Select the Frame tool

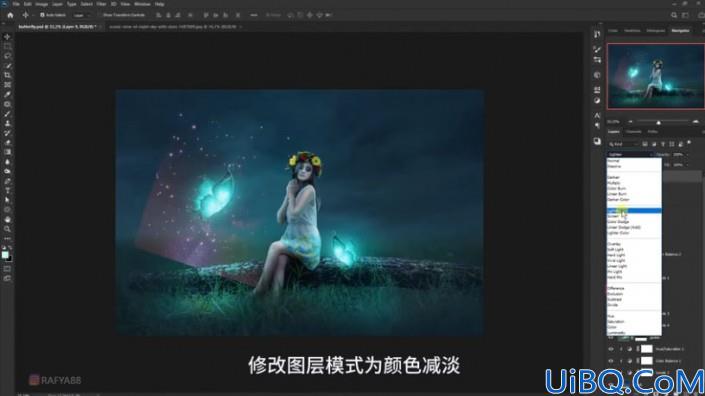click(x=7, y=85)
